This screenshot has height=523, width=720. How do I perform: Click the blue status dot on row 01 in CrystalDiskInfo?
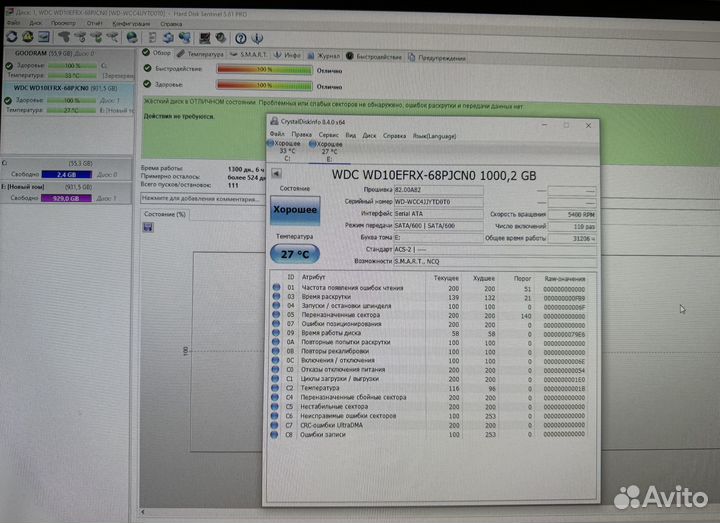[276, 287]
